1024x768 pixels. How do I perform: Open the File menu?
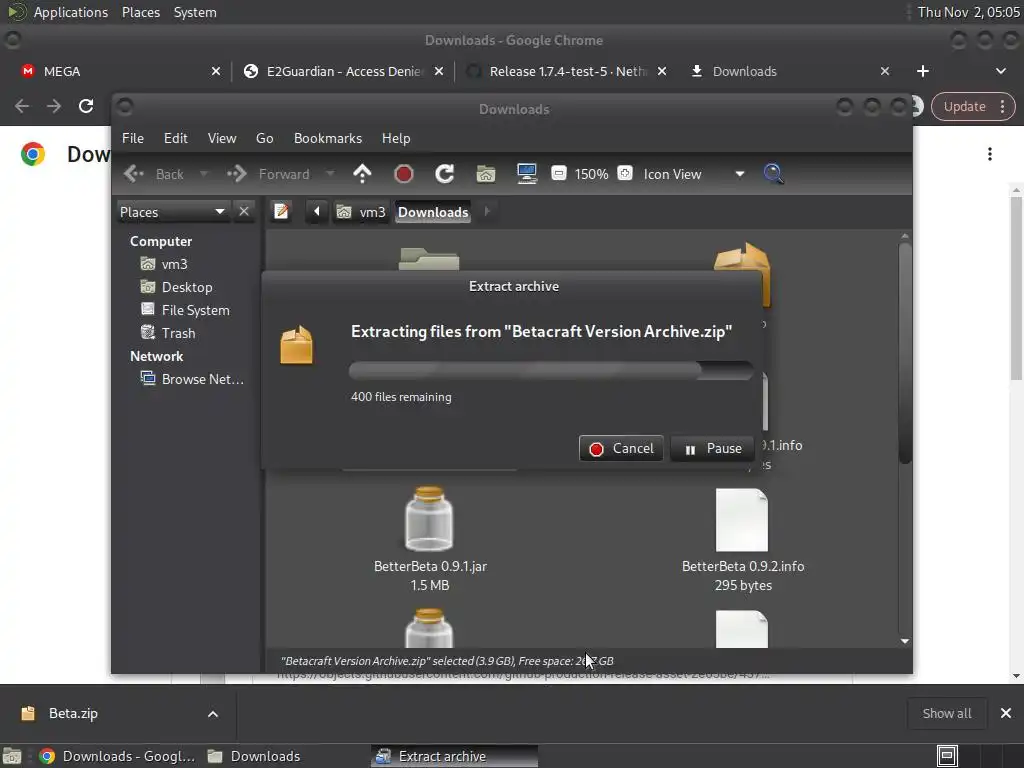(x=133, y=138)
